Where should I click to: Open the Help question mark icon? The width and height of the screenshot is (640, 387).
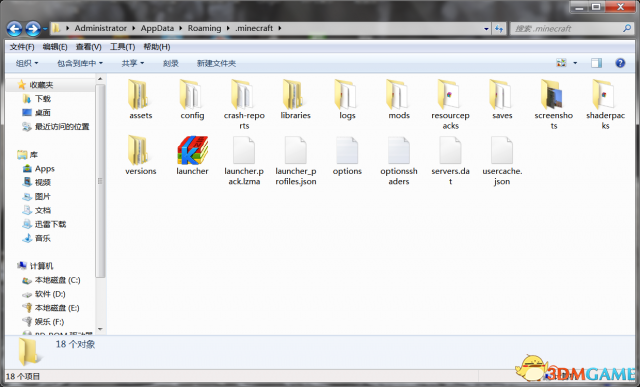pos(620,63)
